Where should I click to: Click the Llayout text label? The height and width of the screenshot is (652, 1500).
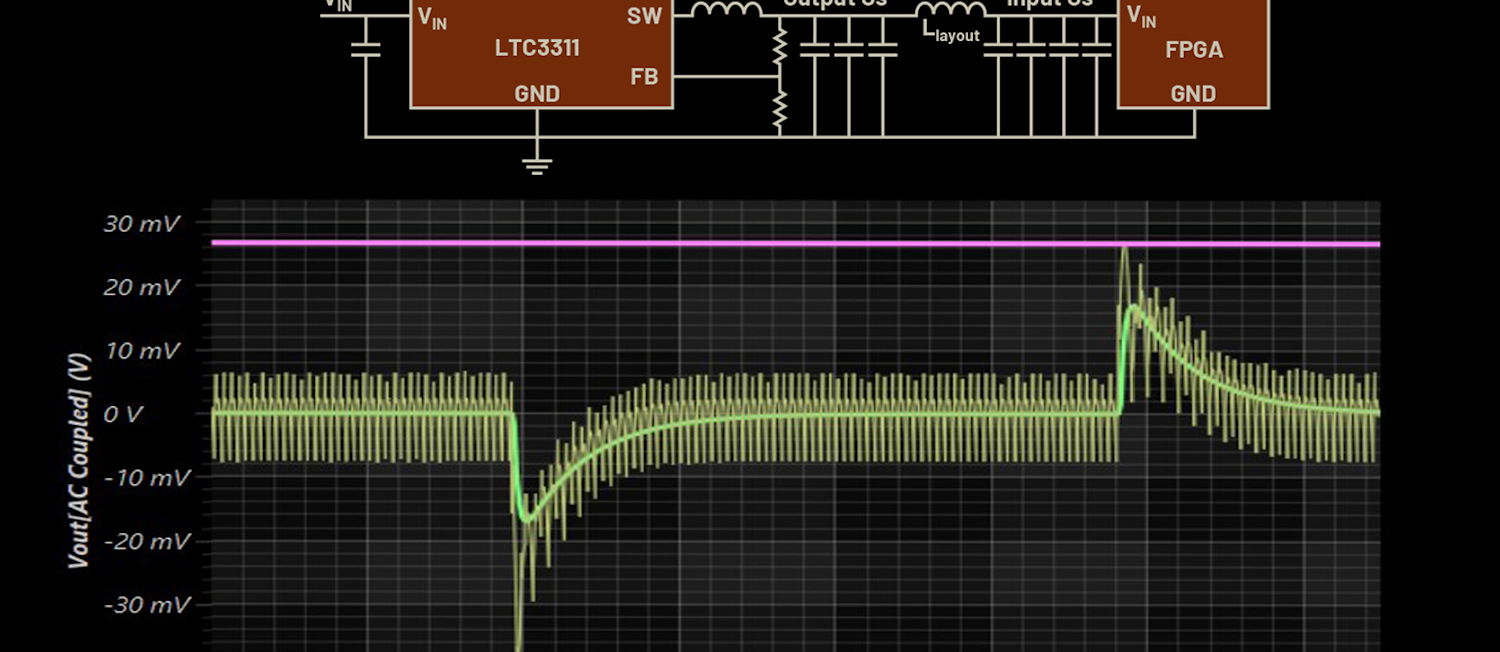tap(951, 35)
